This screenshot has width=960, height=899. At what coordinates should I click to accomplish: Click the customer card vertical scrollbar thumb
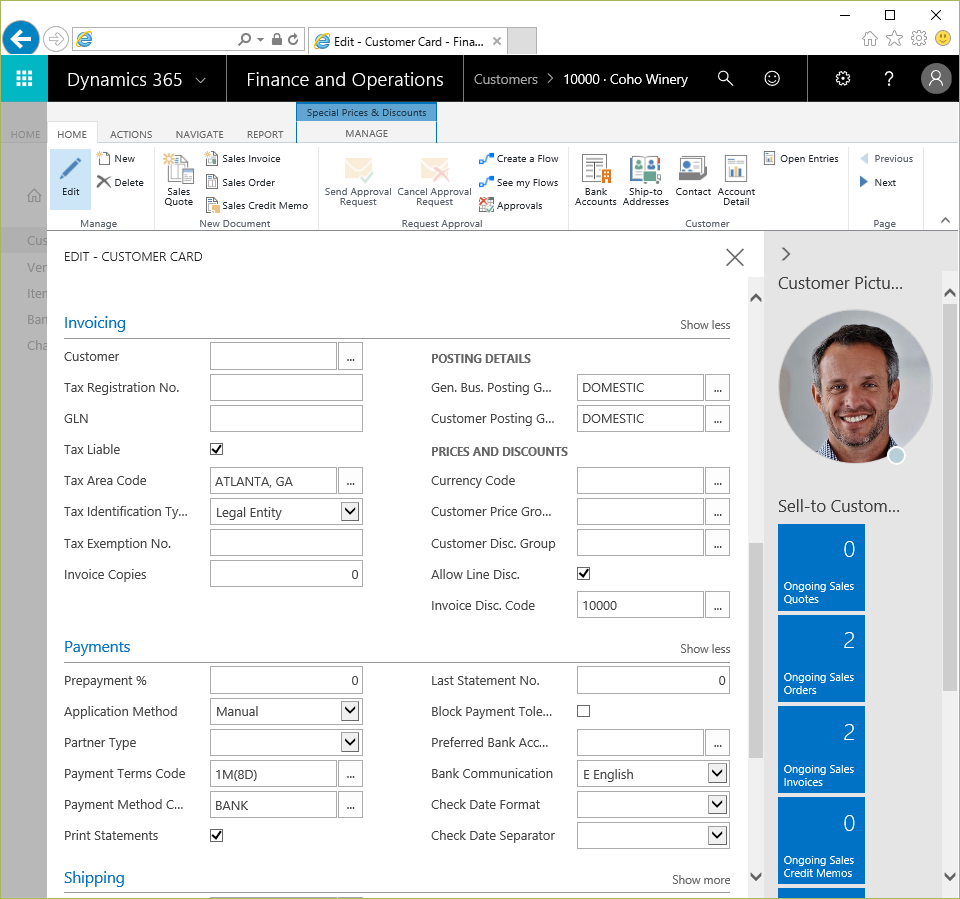click(756, 650)
